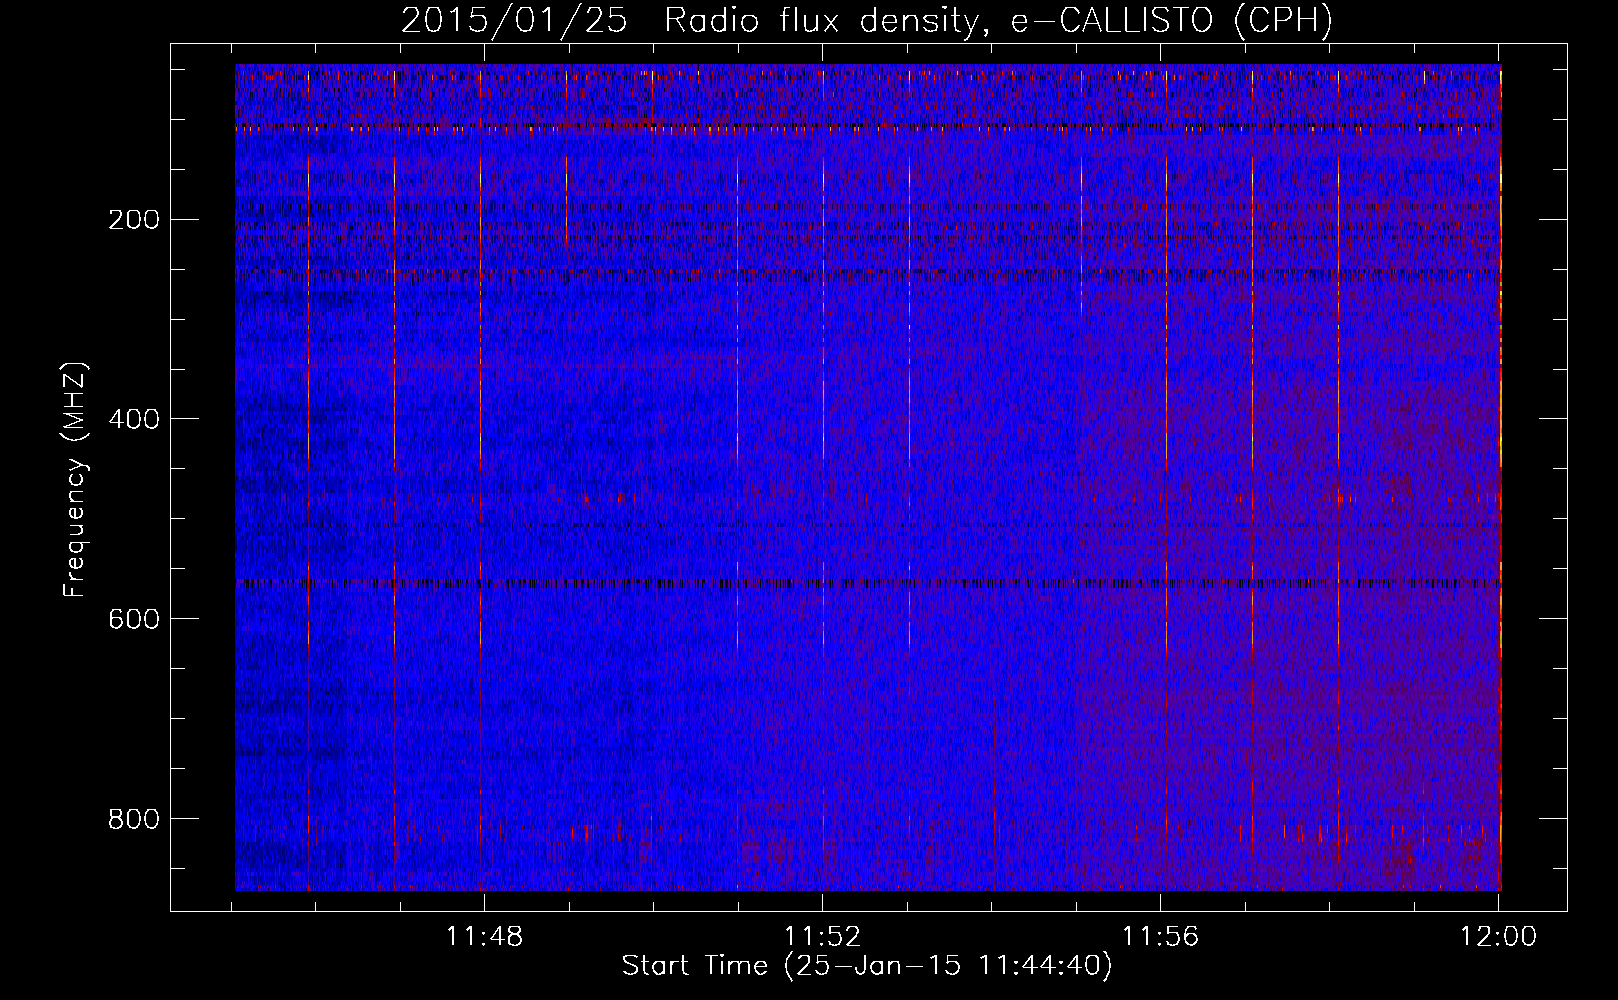
Task: Click the 11:48 time tick label
Action: 484,937
